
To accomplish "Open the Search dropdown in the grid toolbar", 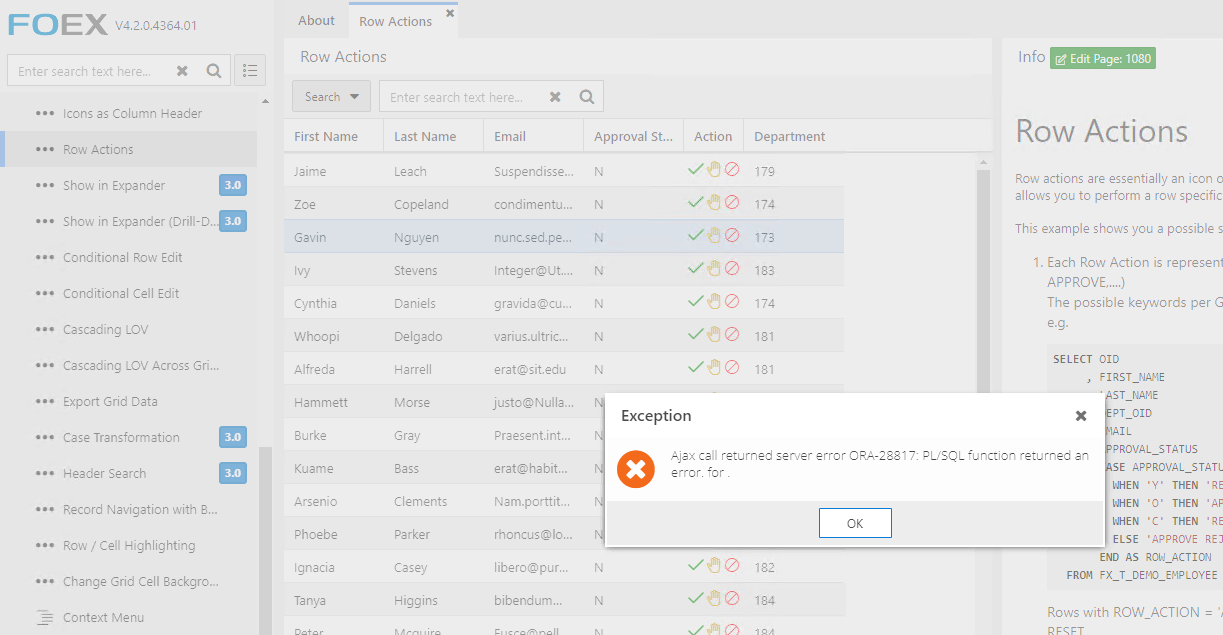I will click(331, 96).
